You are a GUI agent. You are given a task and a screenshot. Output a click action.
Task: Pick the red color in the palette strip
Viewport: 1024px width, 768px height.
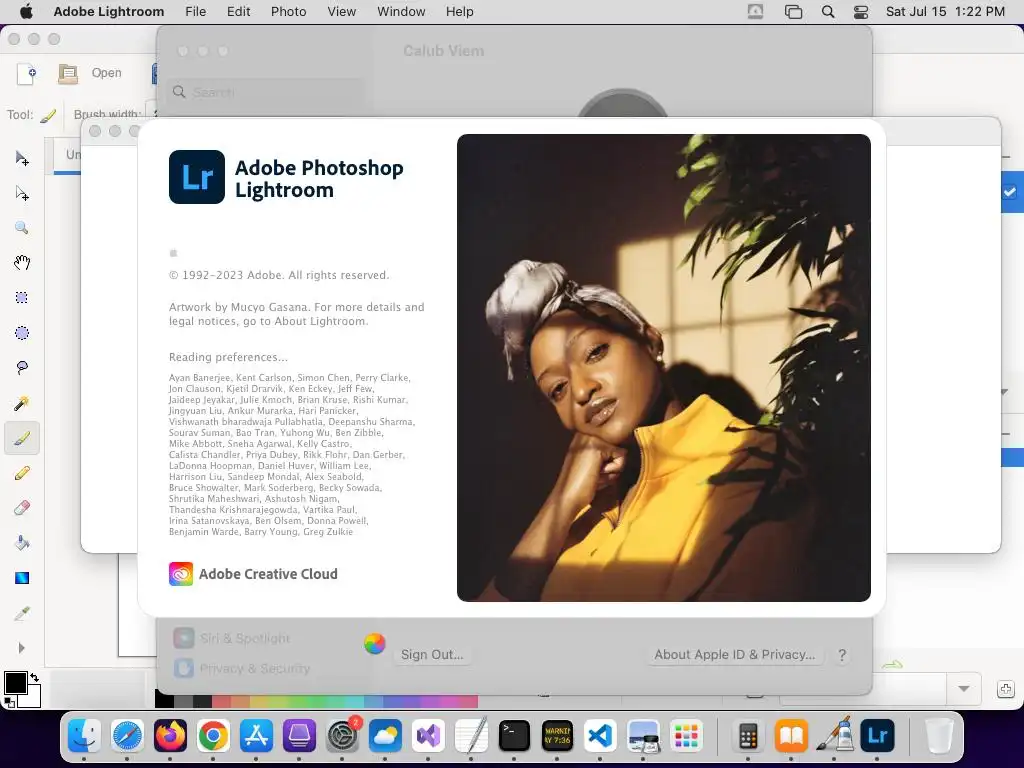click(221, 701)
